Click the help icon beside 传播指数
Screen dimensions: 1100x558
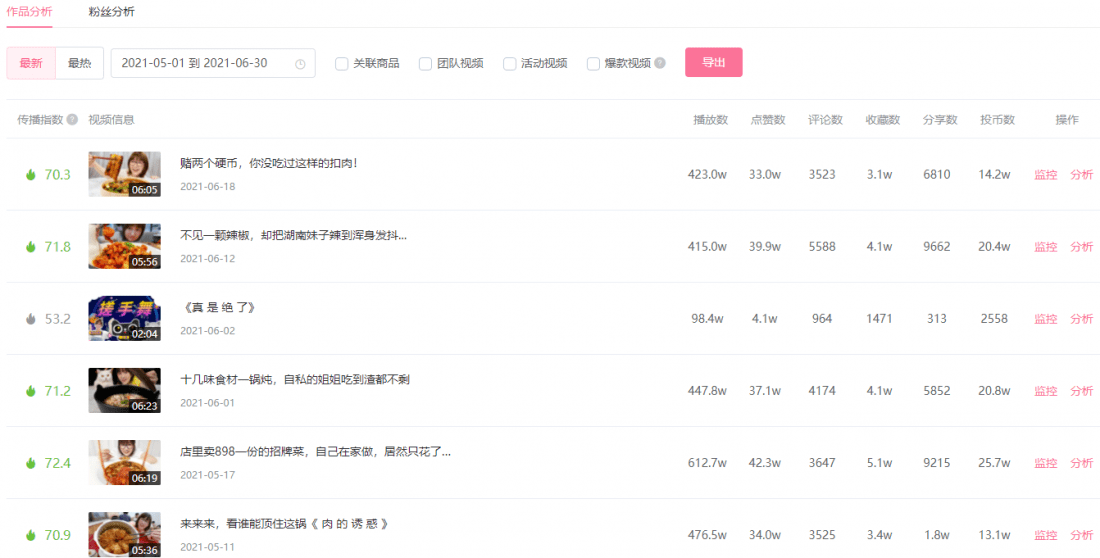click(x=72, y=120)
